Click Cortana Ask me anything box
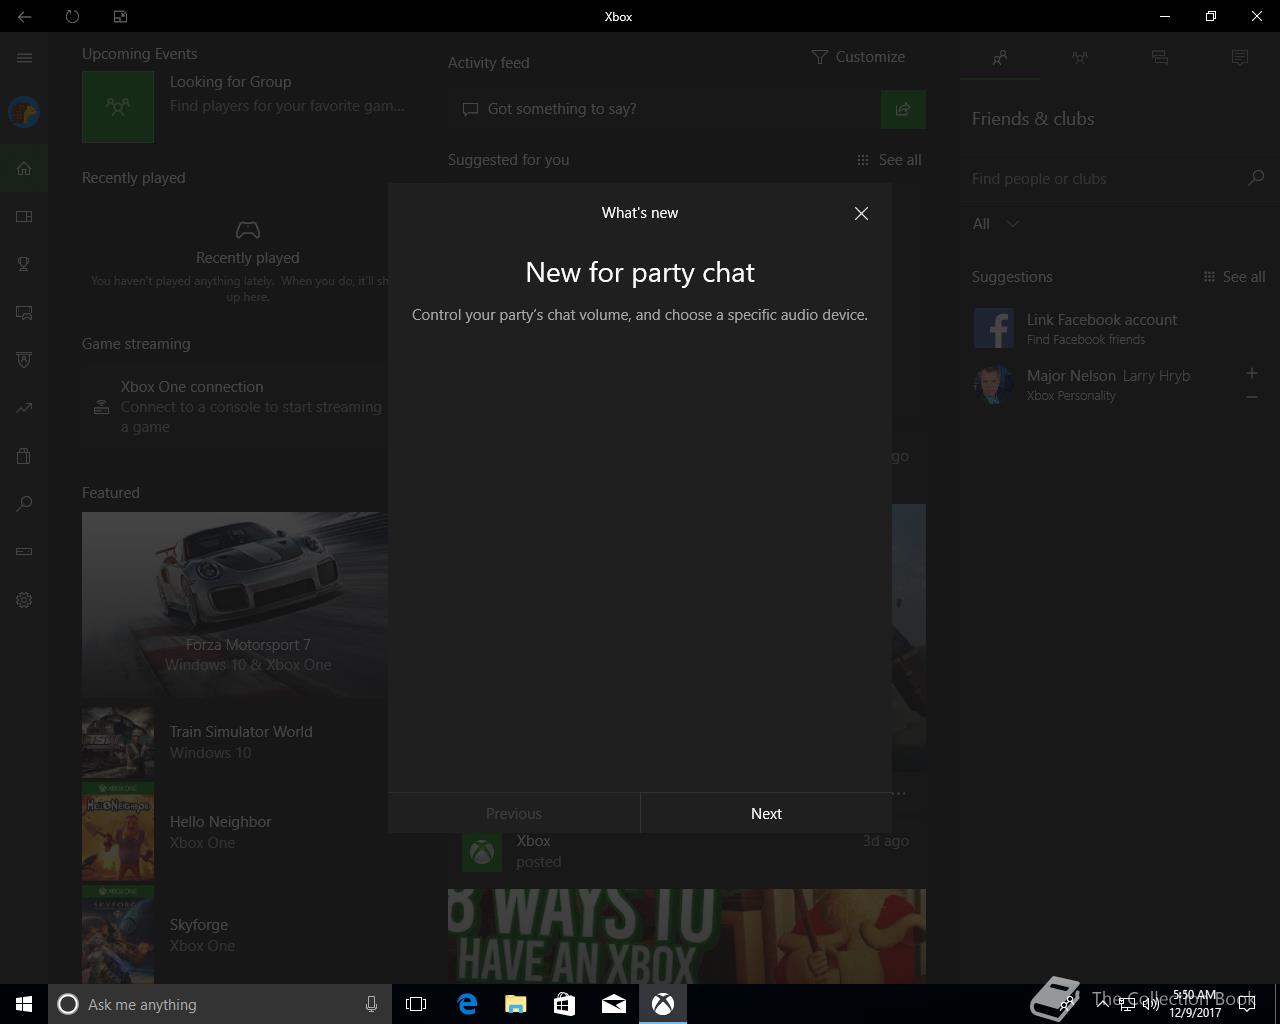The image size is (1280, 1024). (x=219, y=1004)
